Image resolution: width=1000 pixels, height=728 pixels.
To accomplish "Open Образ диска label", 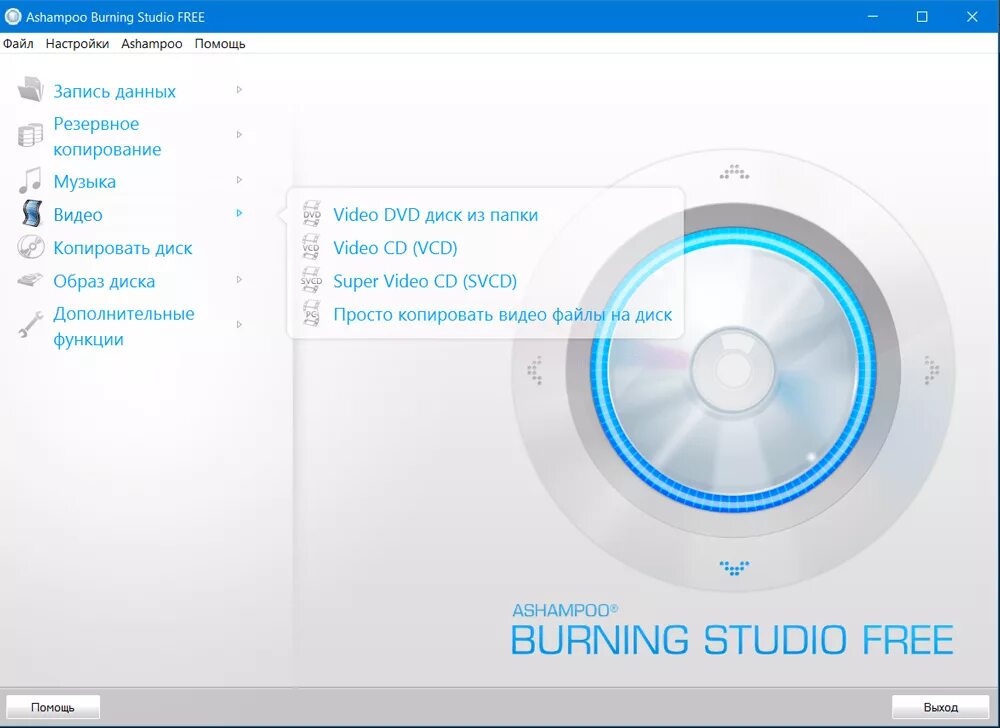I will coord(104,281).
